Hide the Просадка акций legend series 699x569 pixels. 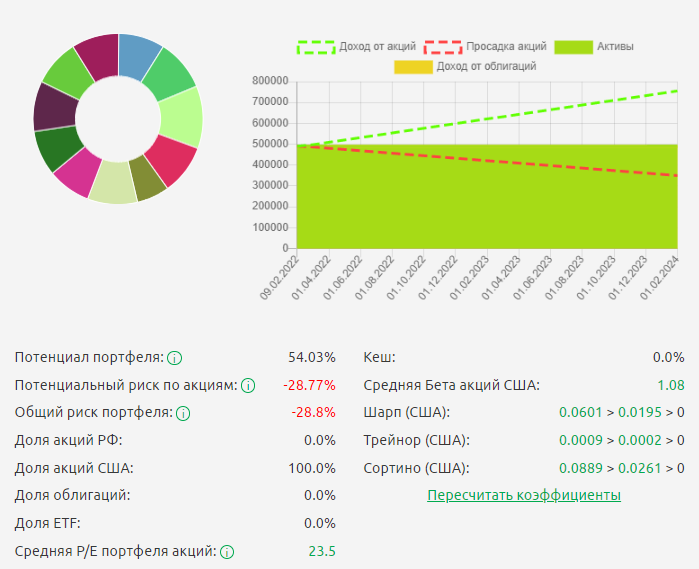tap(485, 46)
